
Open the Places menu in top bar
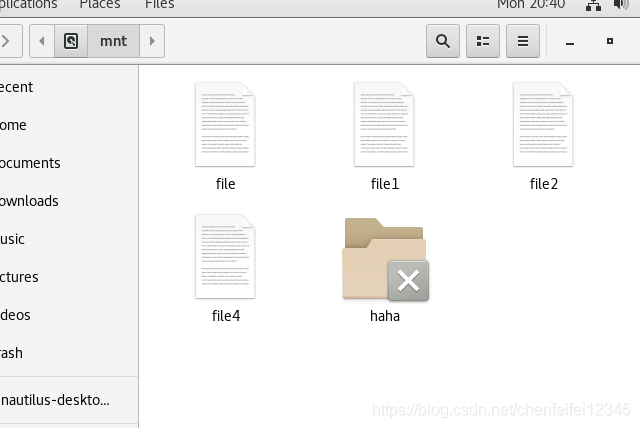pos(100,4)
